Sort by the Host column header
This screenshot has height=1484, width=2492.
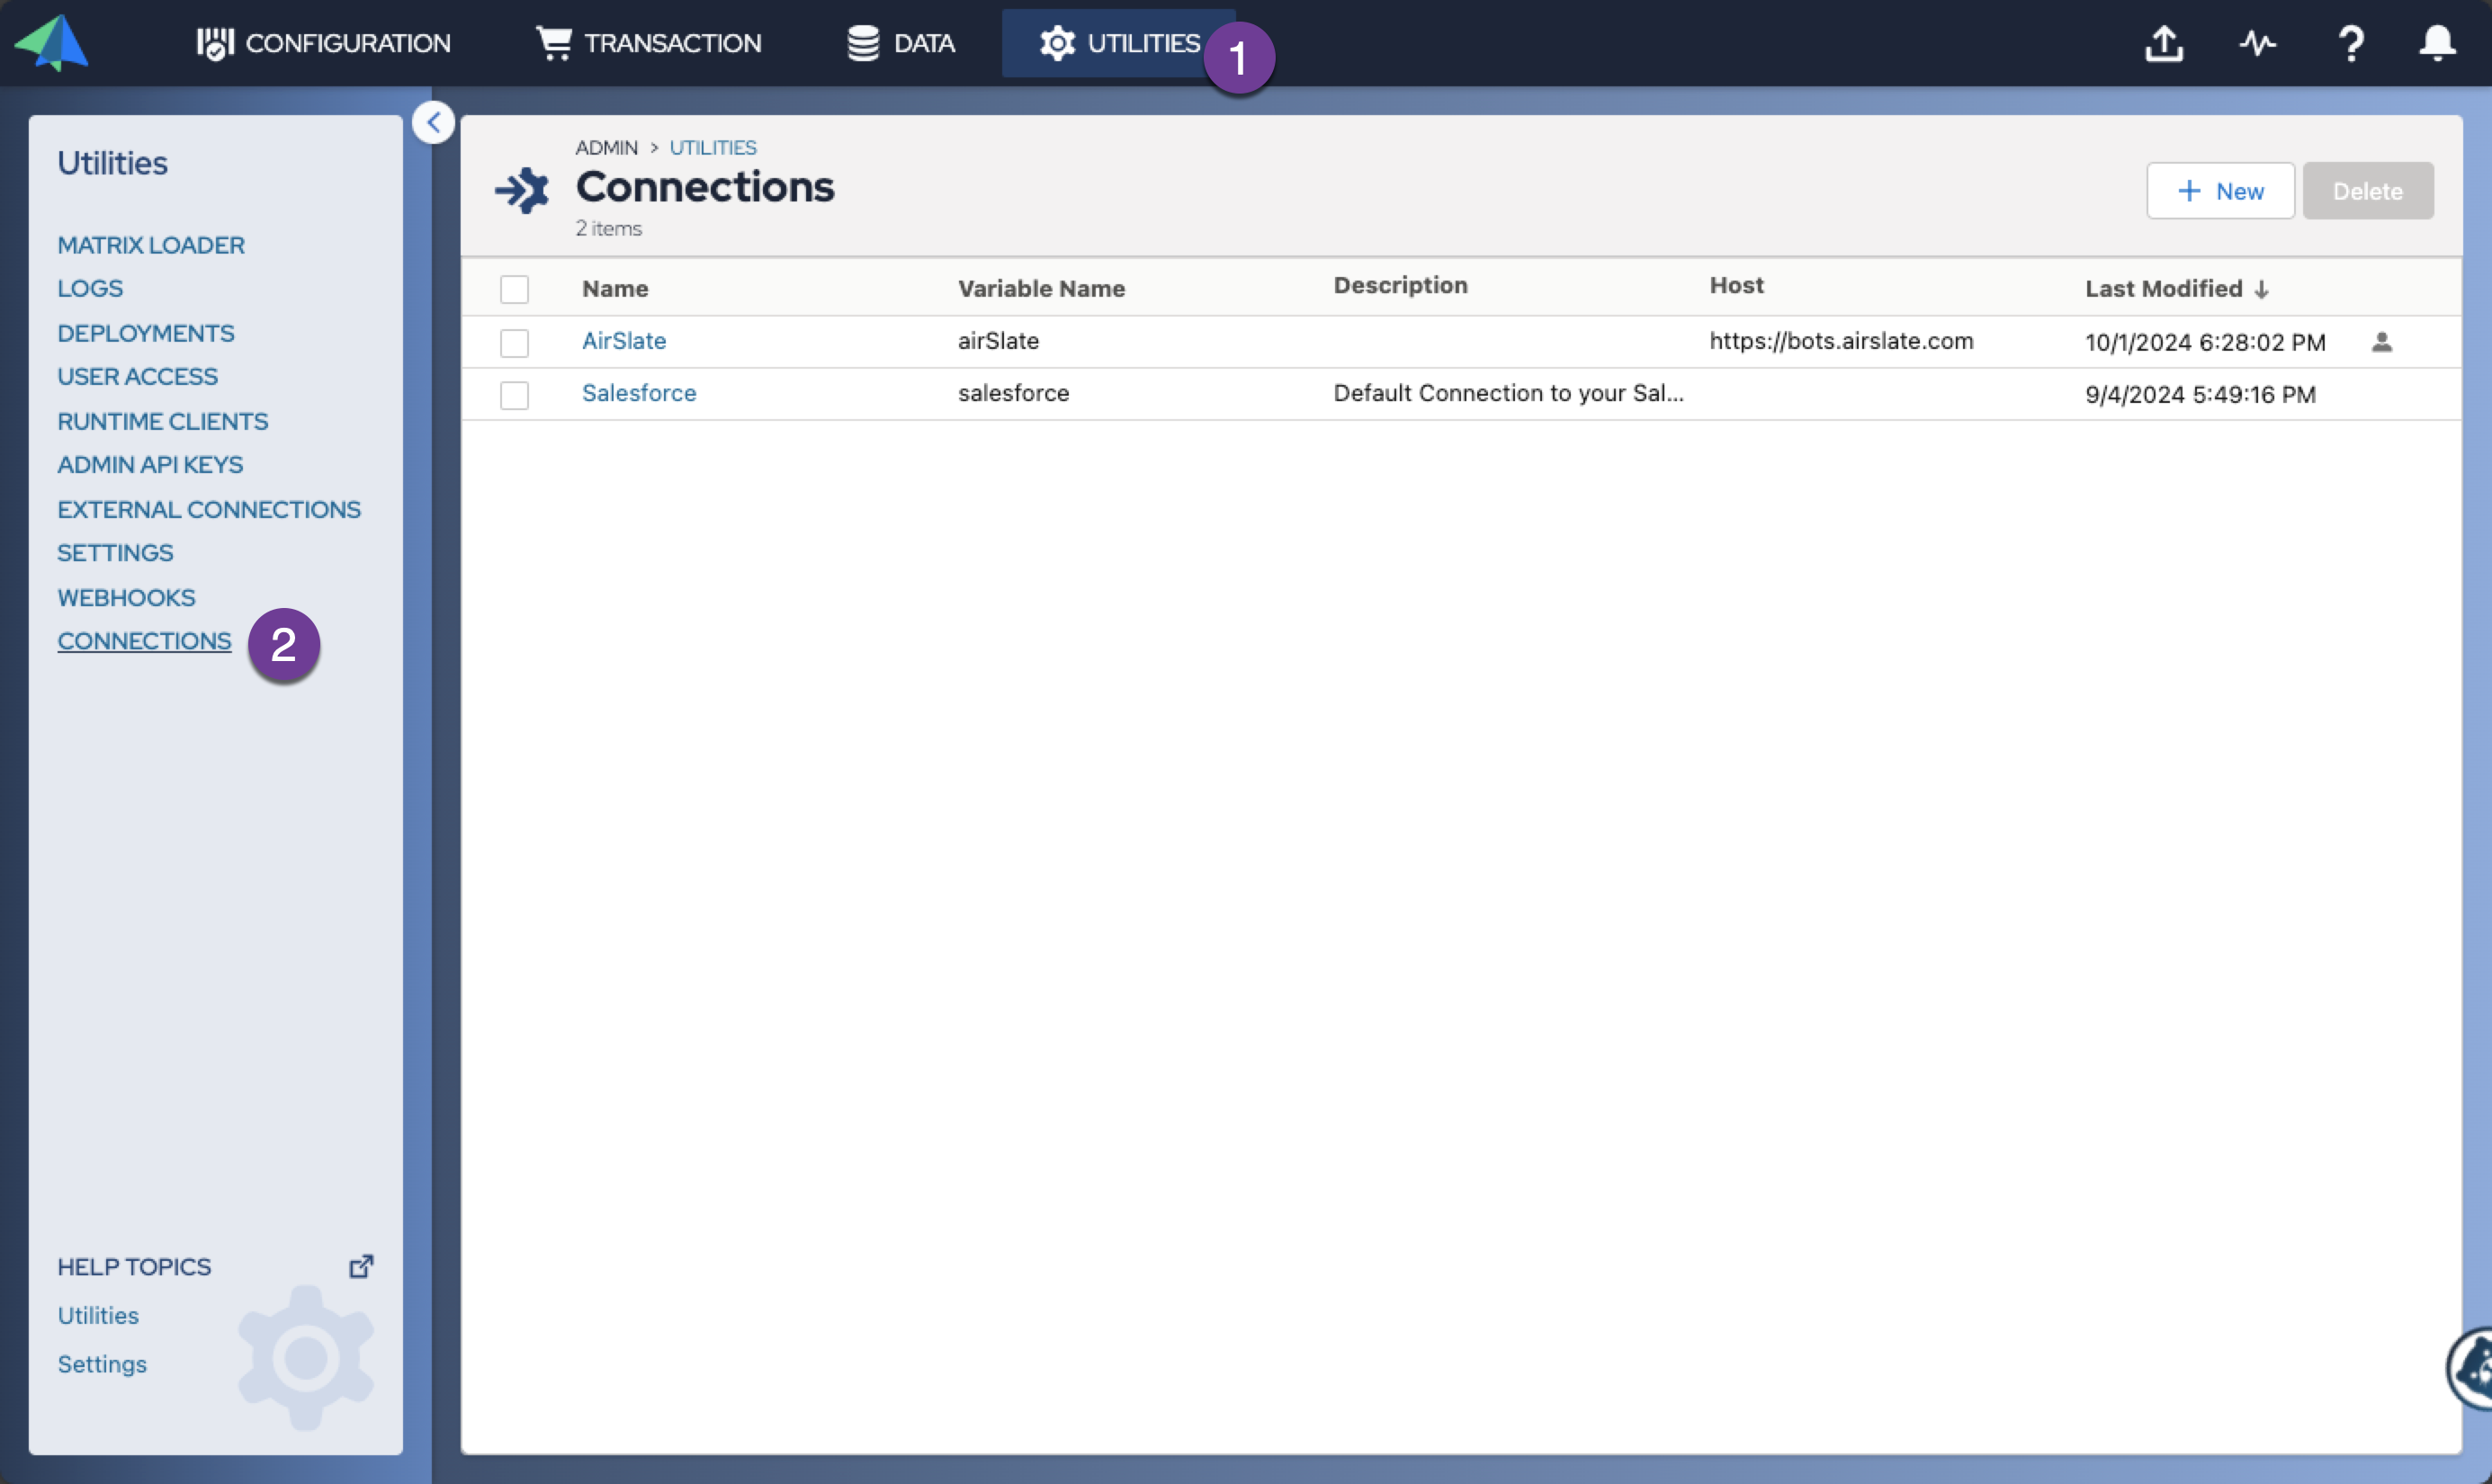pyautogui.click(x=1736, y=285)
